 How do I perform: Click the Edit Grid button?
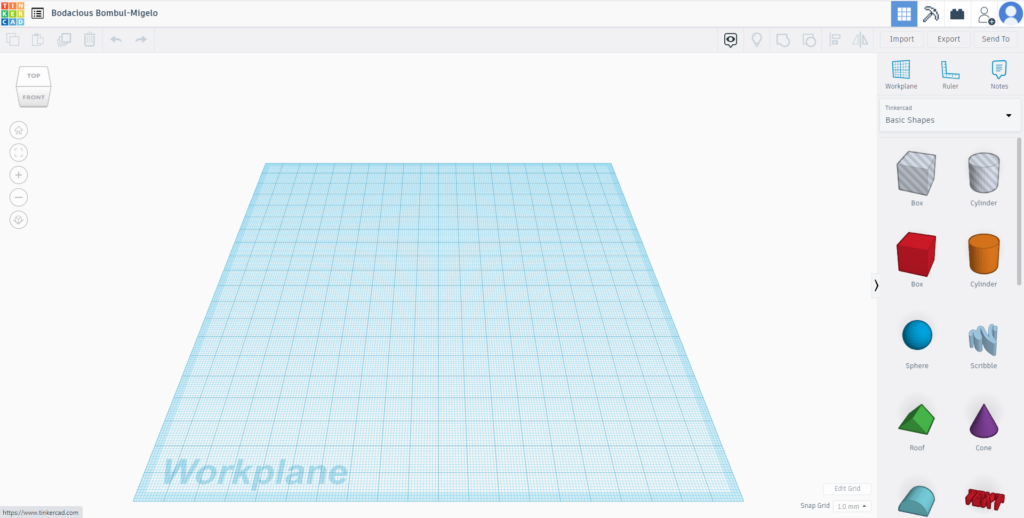pyautogui.click(x=847, y=489)
